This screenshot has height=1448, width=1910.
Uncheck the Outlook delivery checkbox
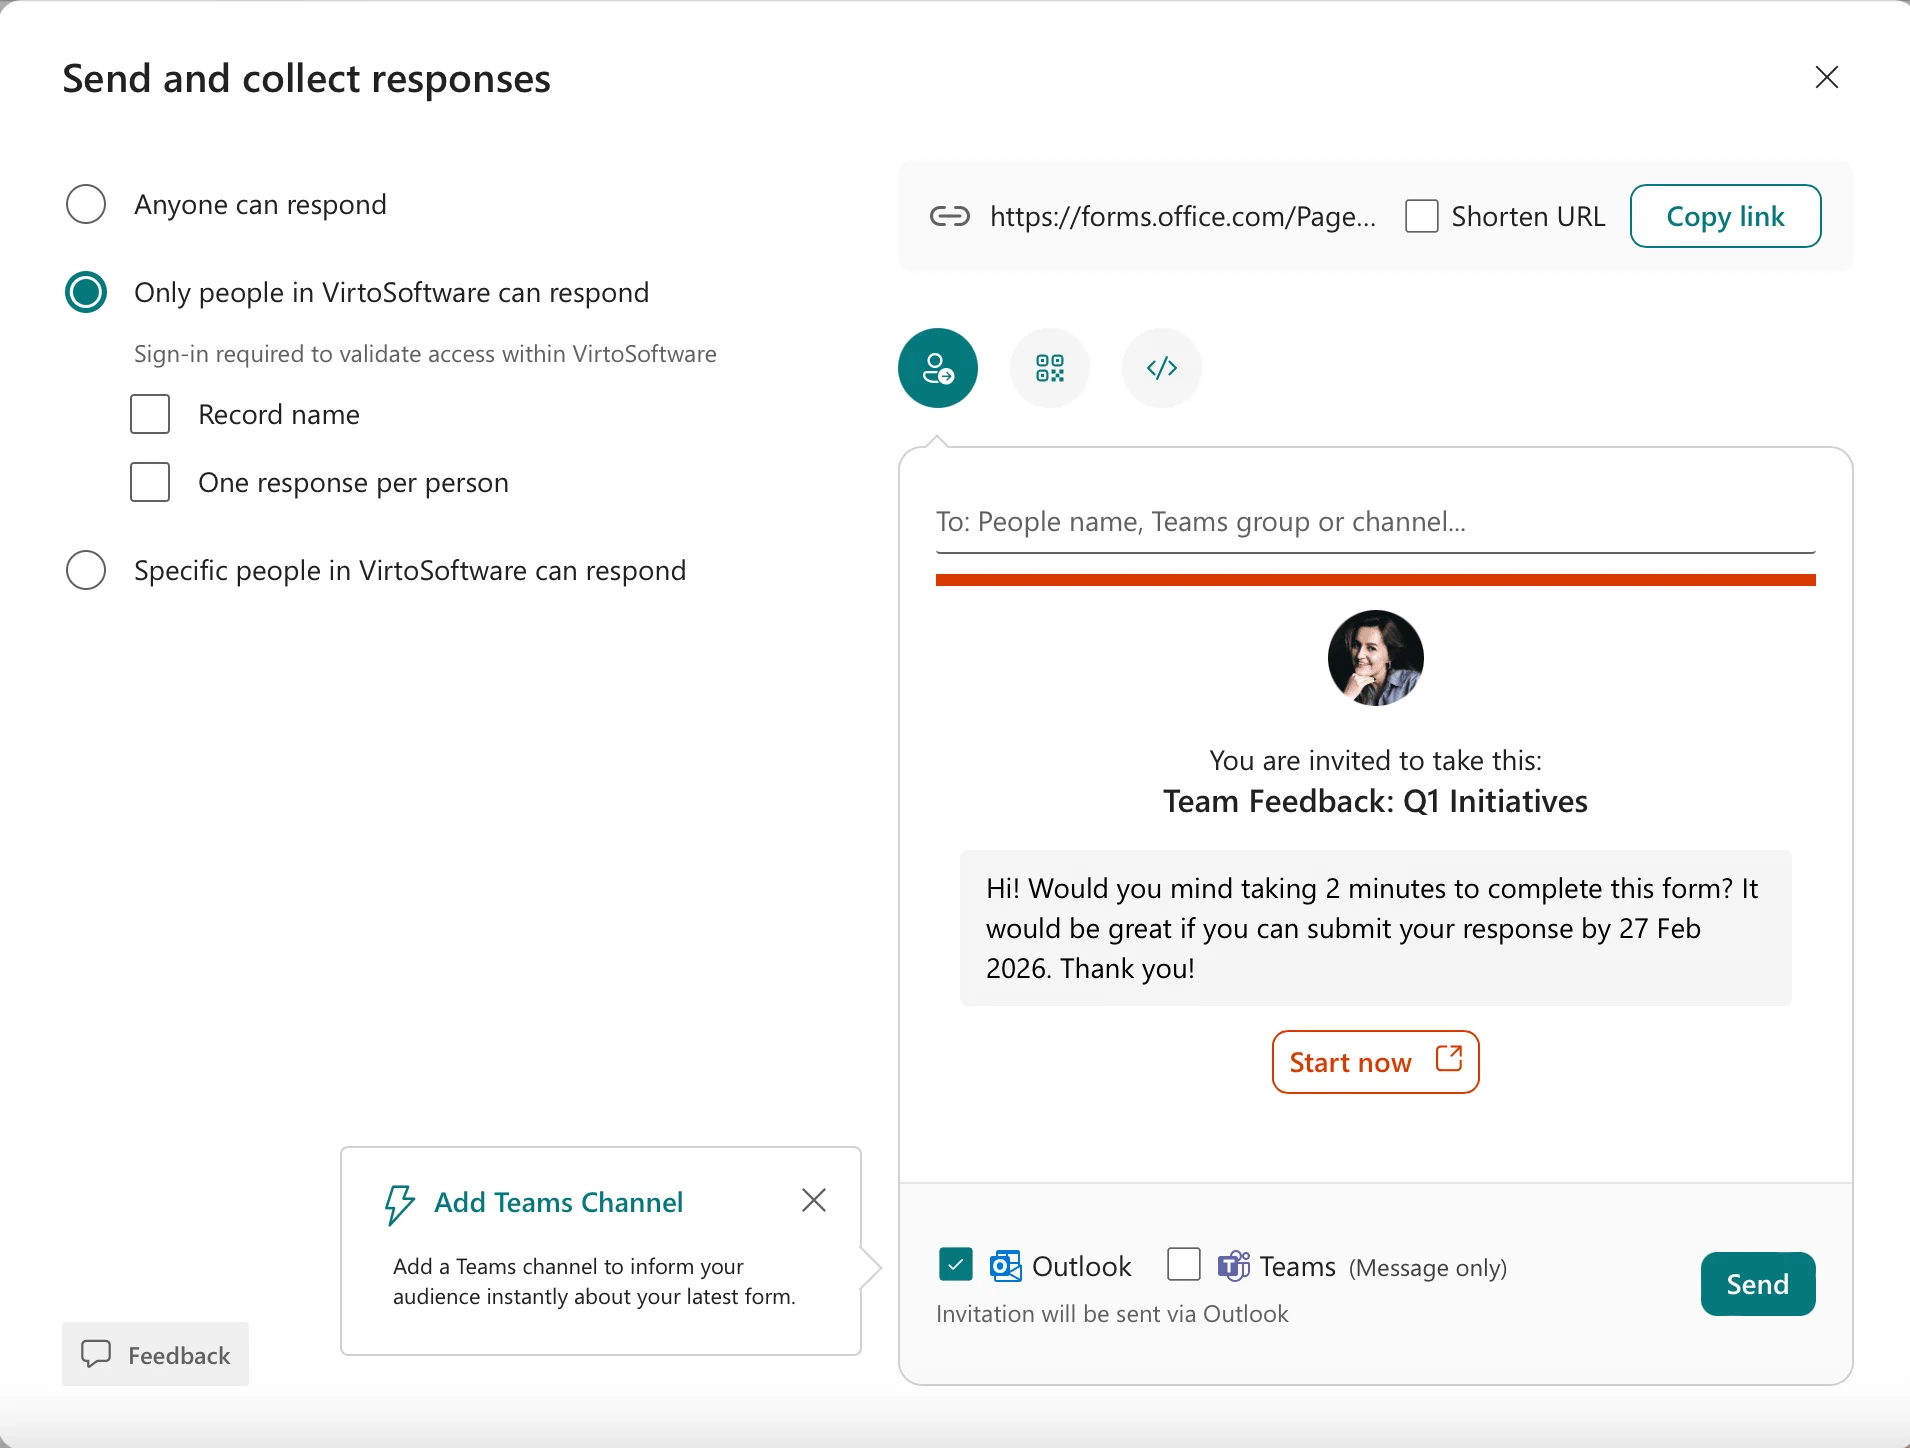[x=955, y=1265]
